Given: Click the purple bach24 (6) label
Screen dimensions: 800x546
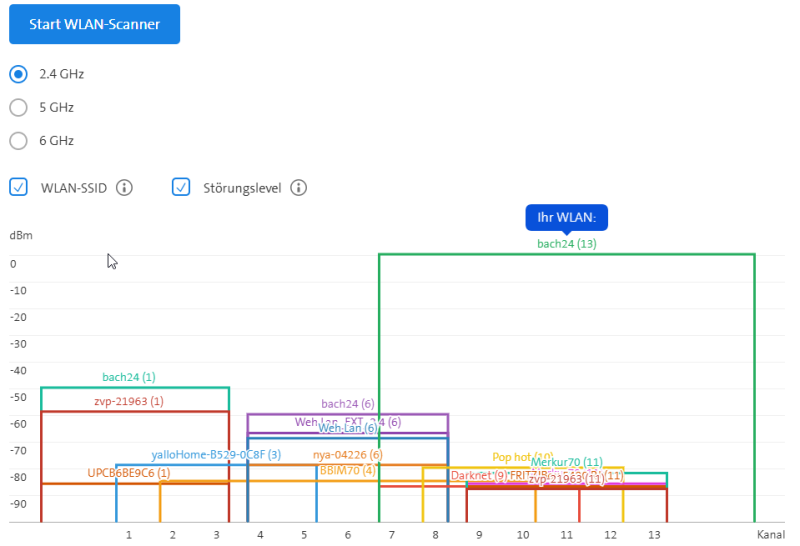Looking at the screenshot, I should coord(347,403).
